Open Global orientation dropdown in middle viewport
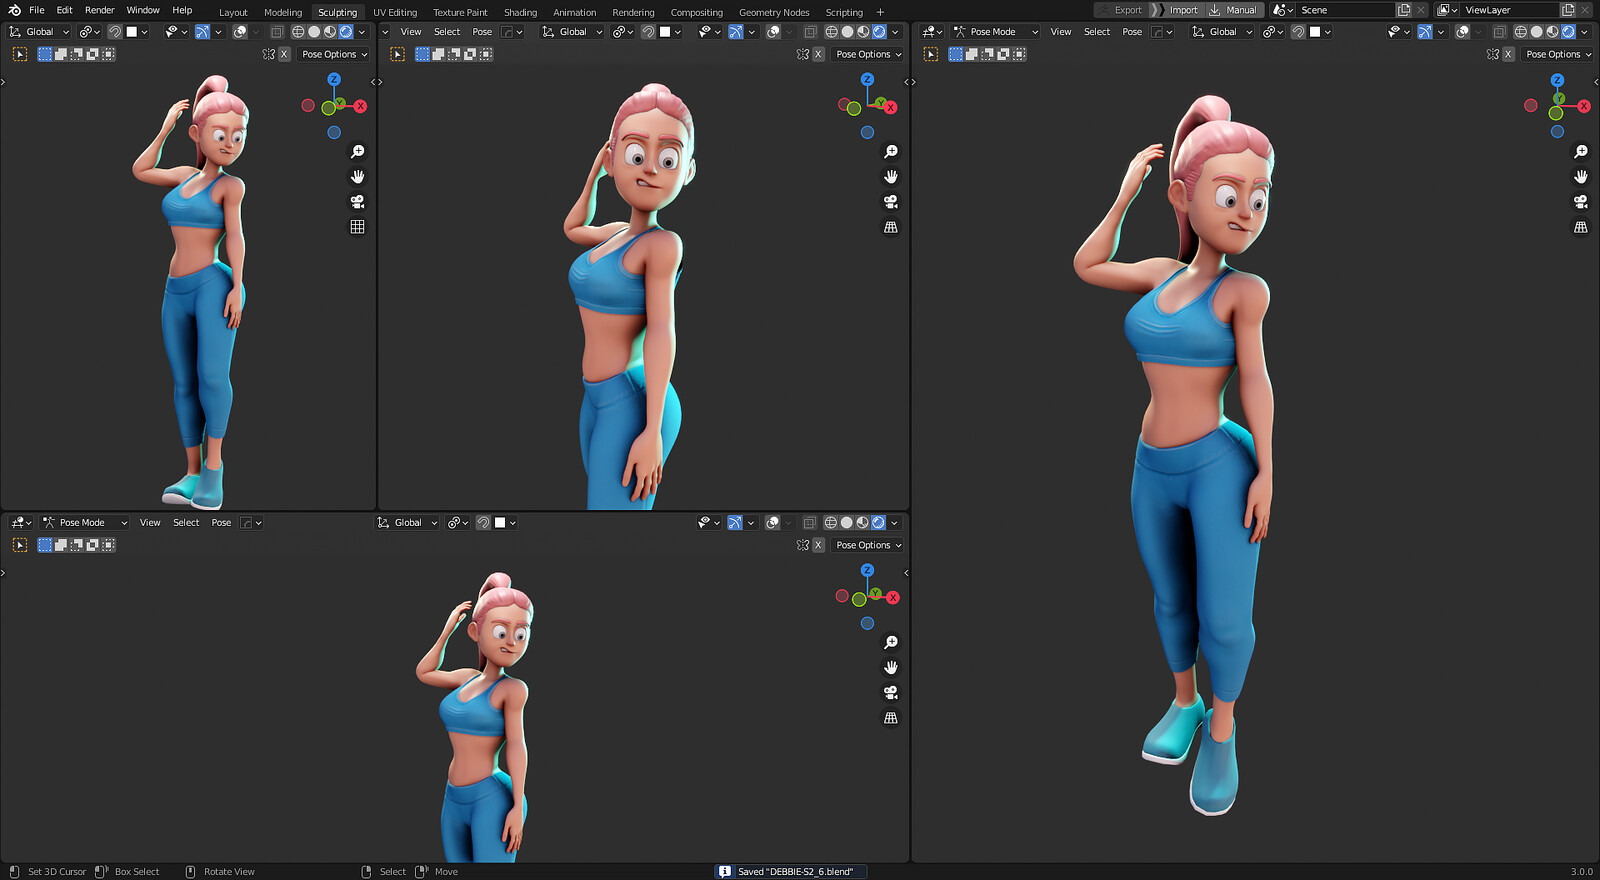The height and width of the screenshot is (880, 1600). coord(572,32)
